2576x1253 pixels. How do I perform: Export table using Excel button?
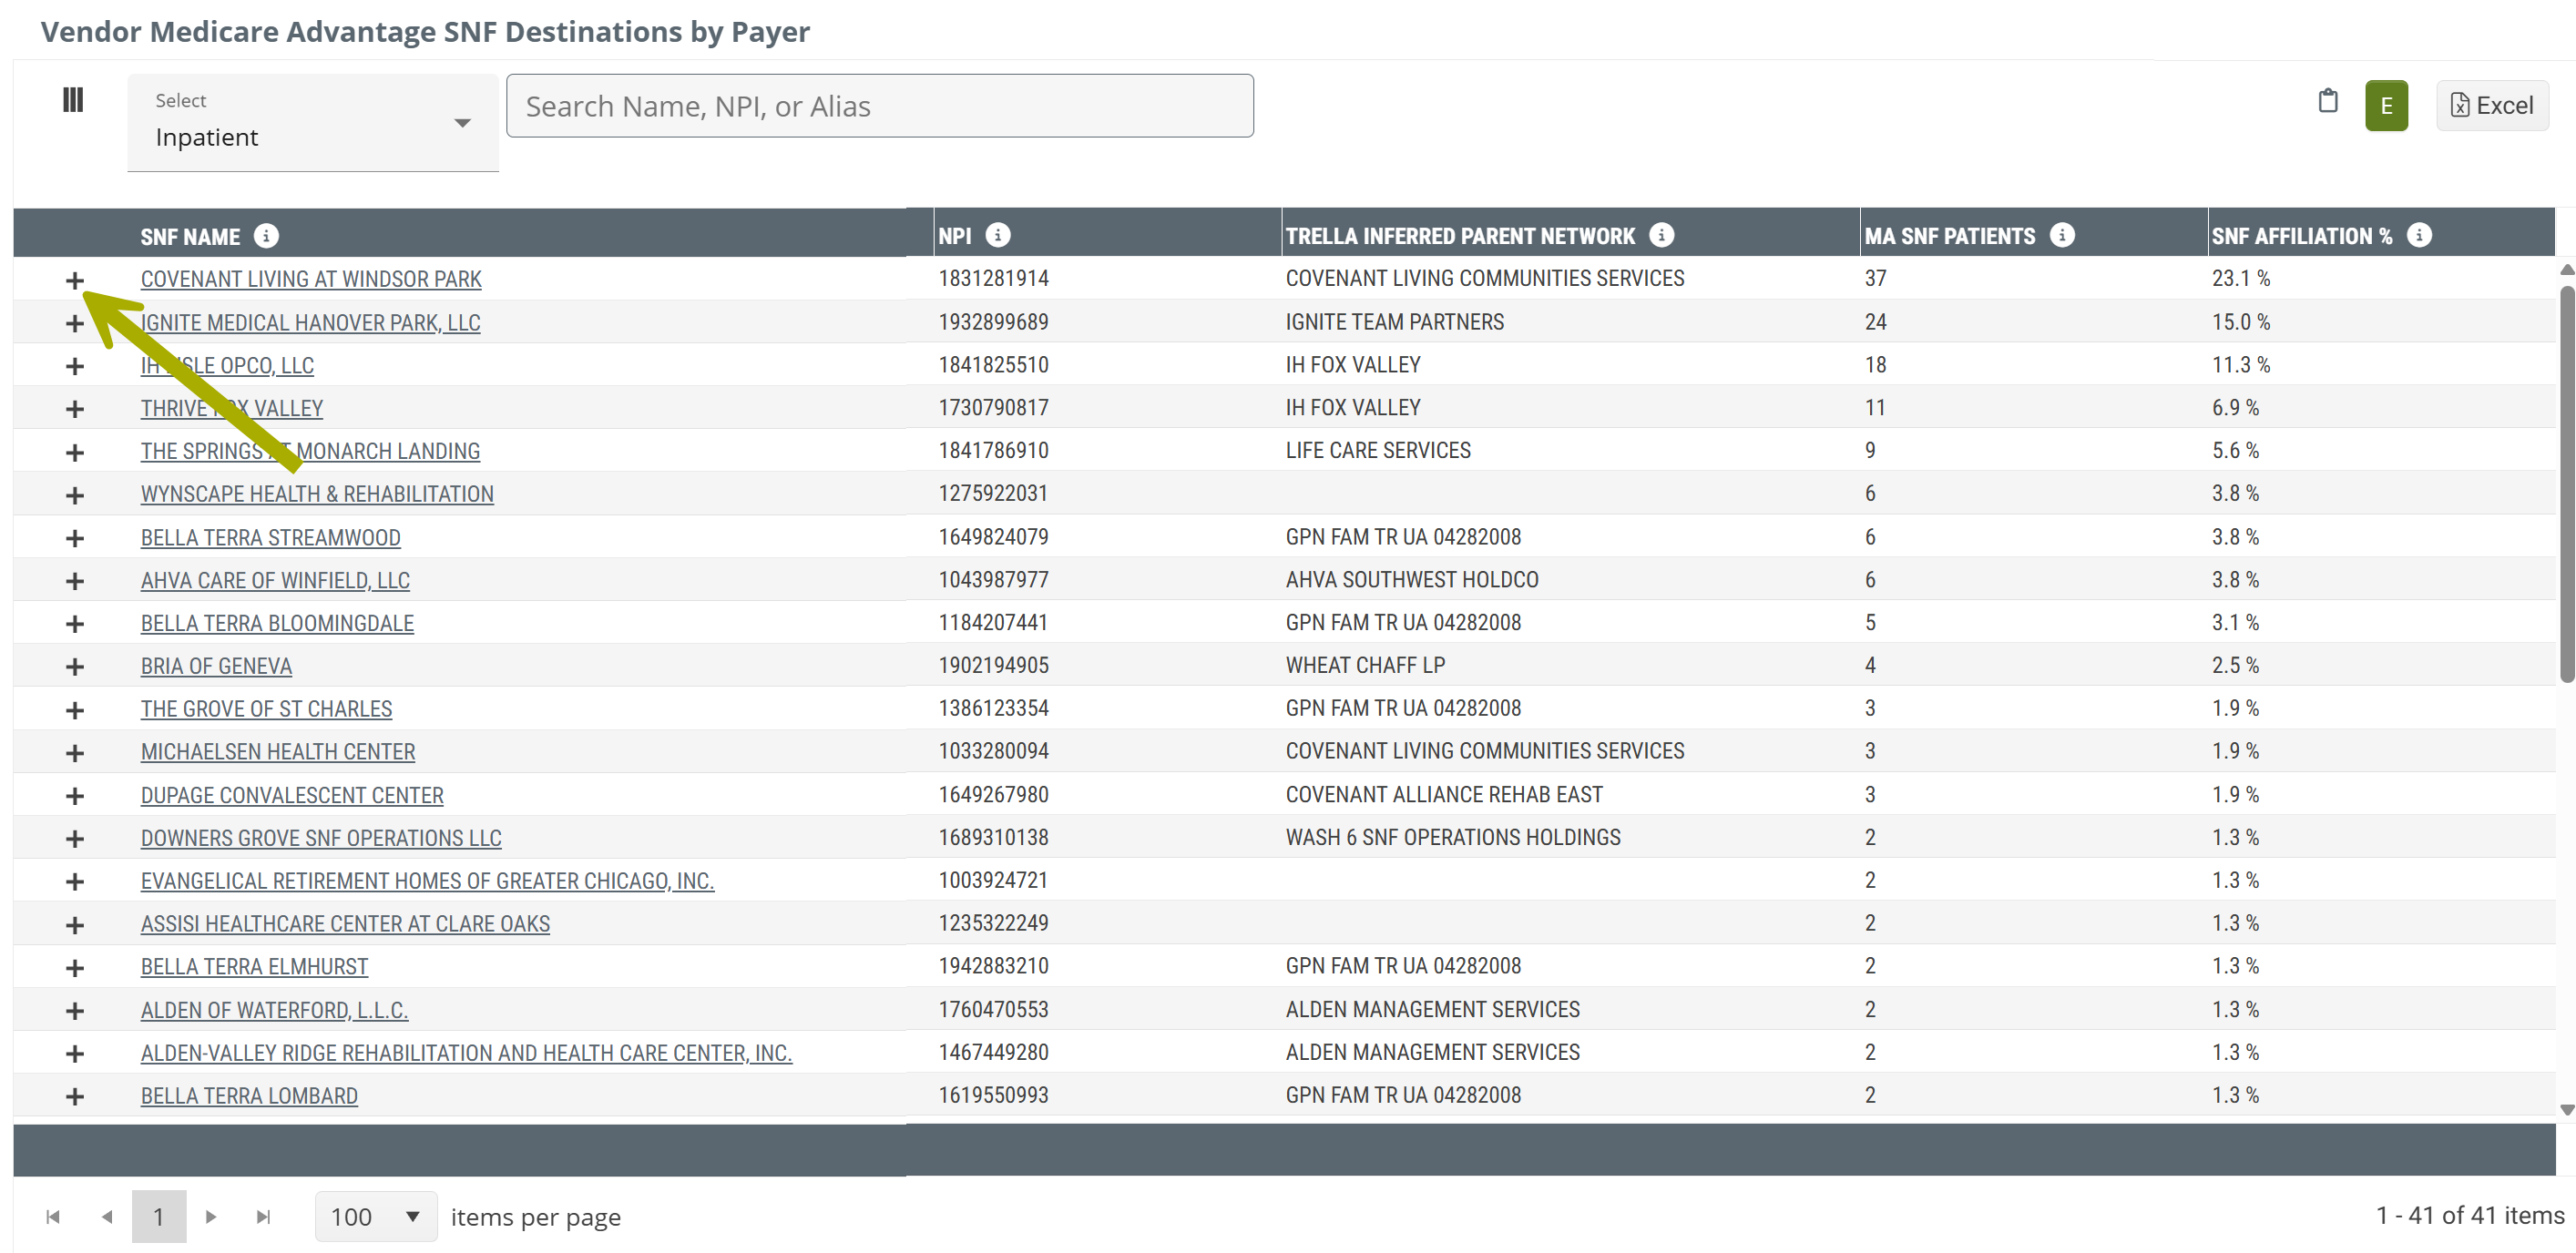pos(2491,106)
